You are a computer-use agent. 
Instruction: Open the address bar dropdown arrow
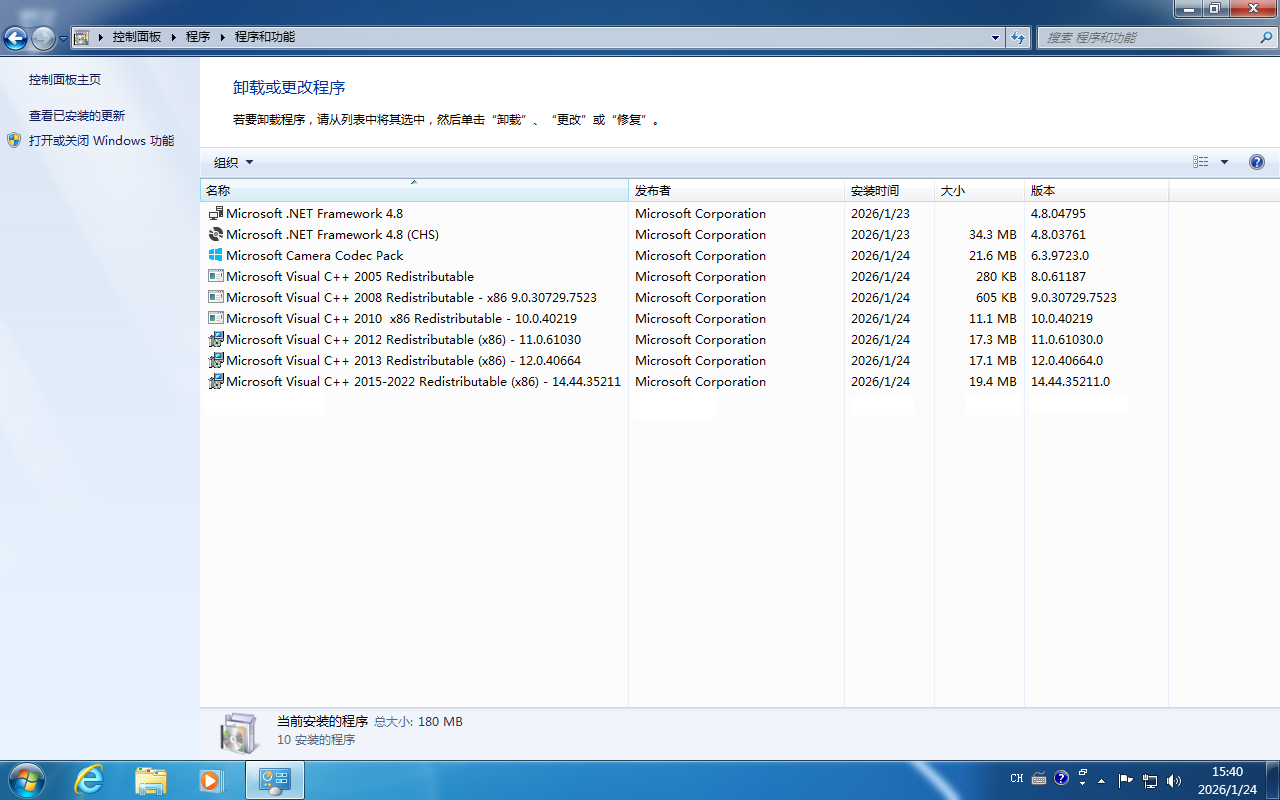click(994, 37)
